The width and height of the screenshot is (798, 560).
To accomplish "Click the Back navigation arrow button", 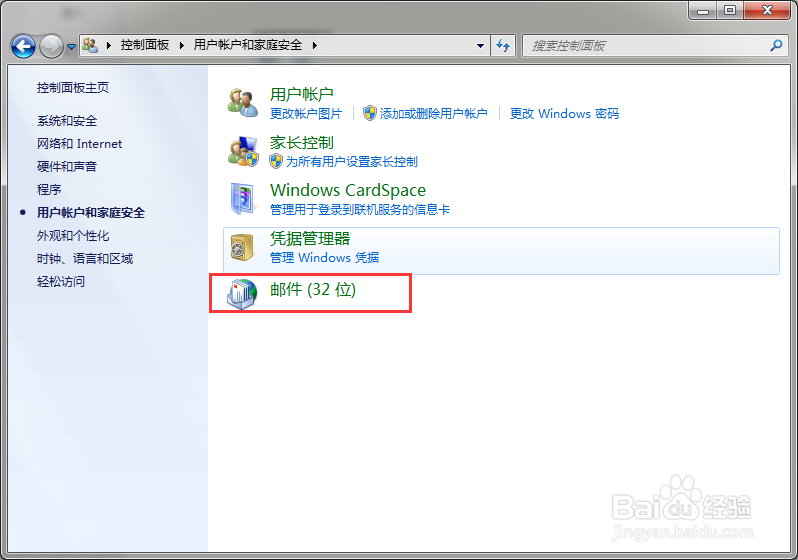I will coord(23,46).
